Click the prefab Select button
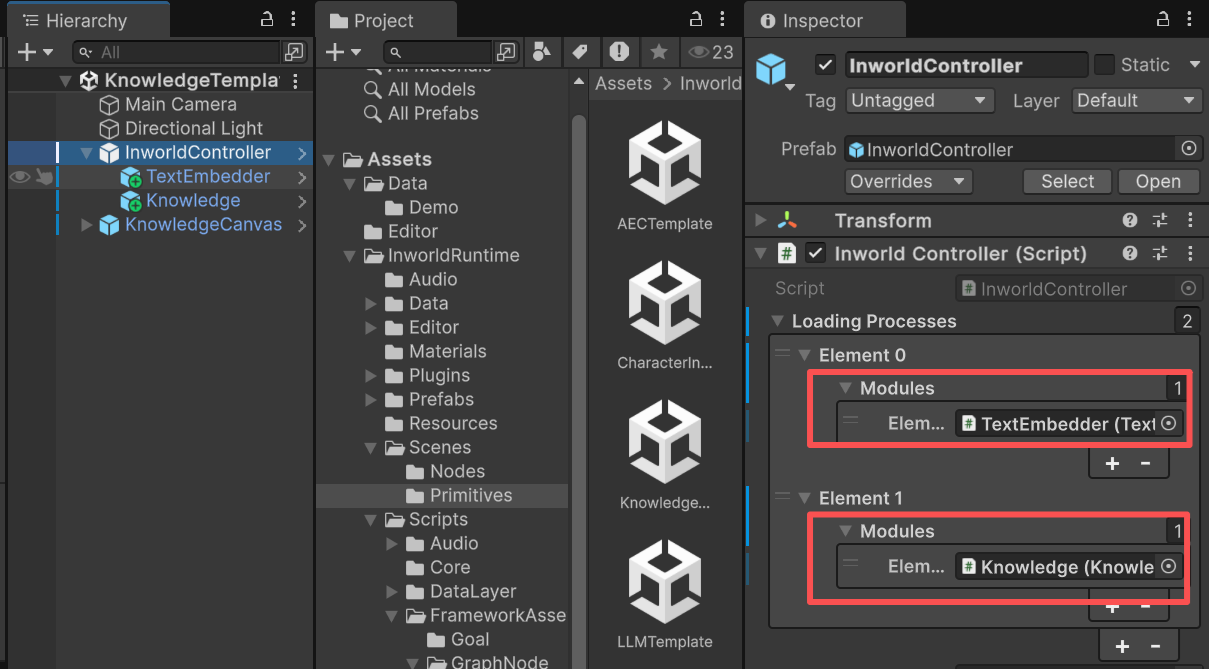 [1068, 182]
